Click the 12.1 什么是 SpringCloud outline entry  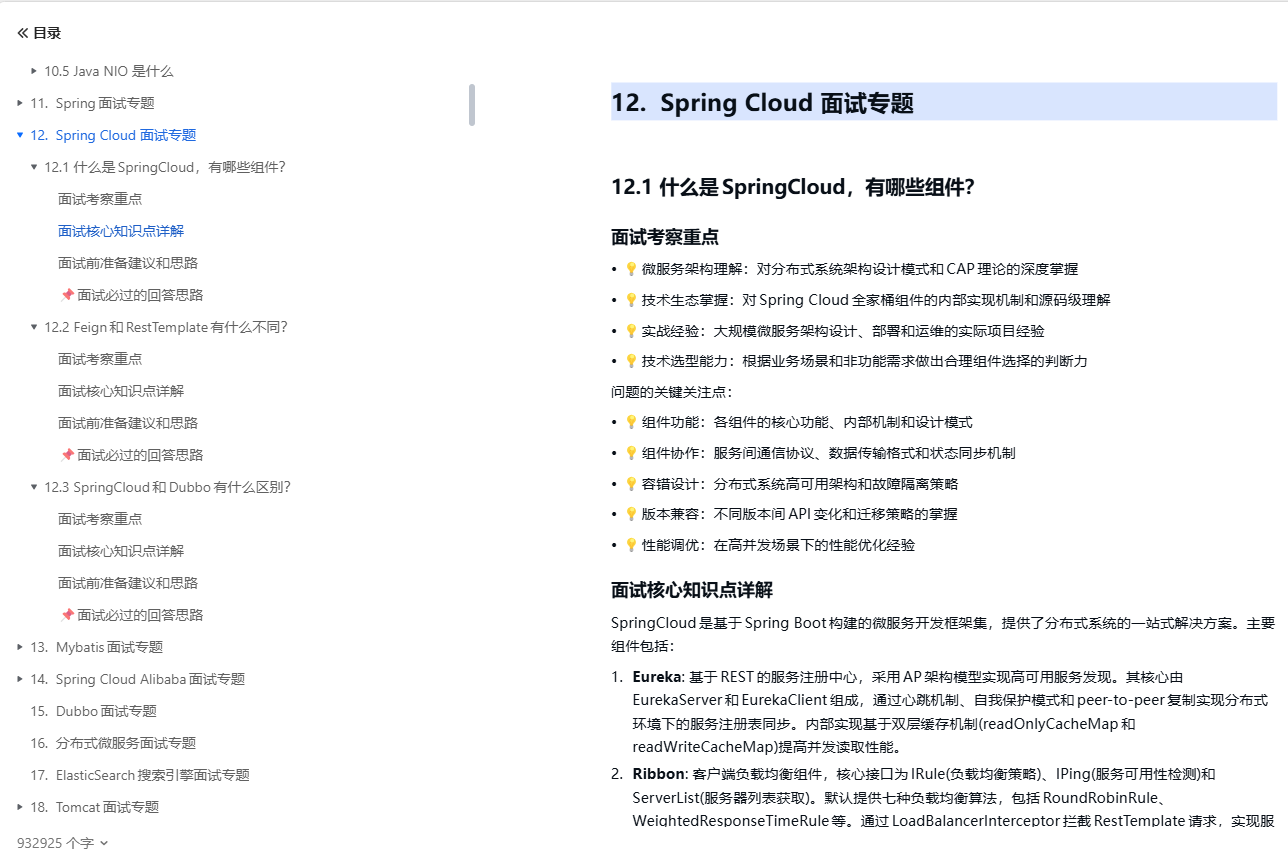[165, 167]
